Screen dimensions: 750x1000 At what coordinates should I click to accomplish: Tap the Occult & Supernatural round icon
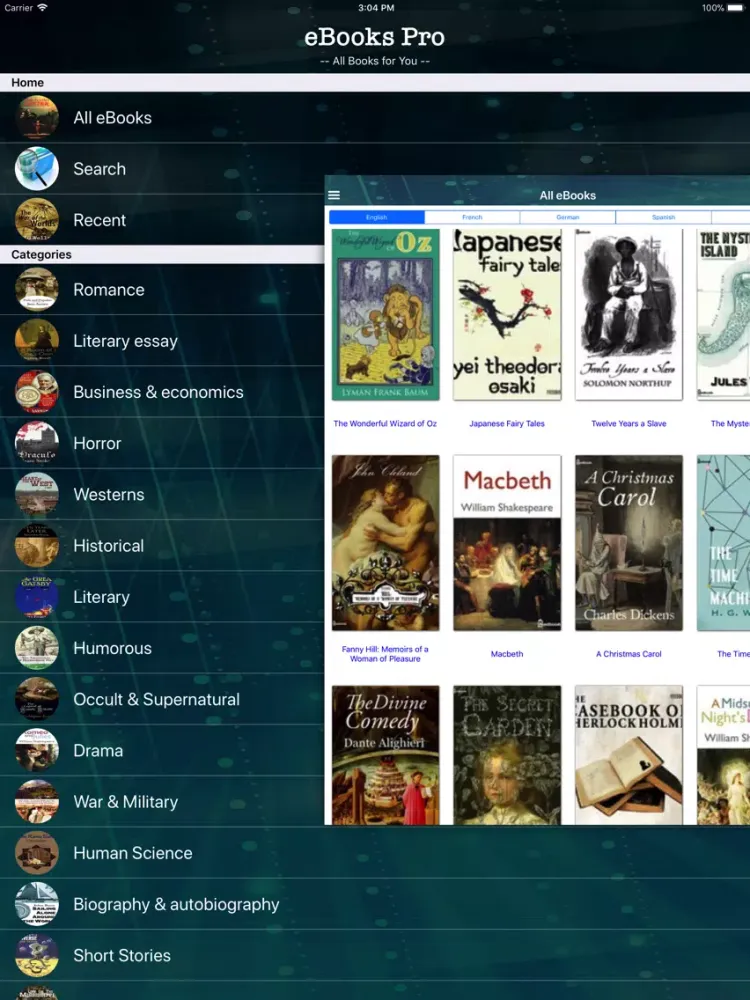37,699
